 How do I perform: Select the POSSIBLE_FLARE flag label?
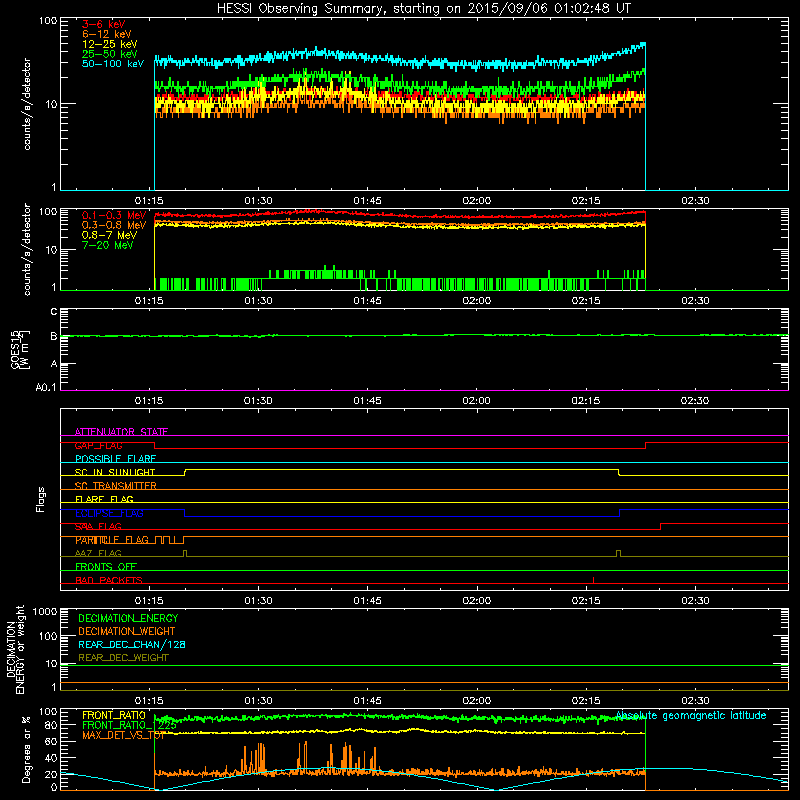pos(115,459)
